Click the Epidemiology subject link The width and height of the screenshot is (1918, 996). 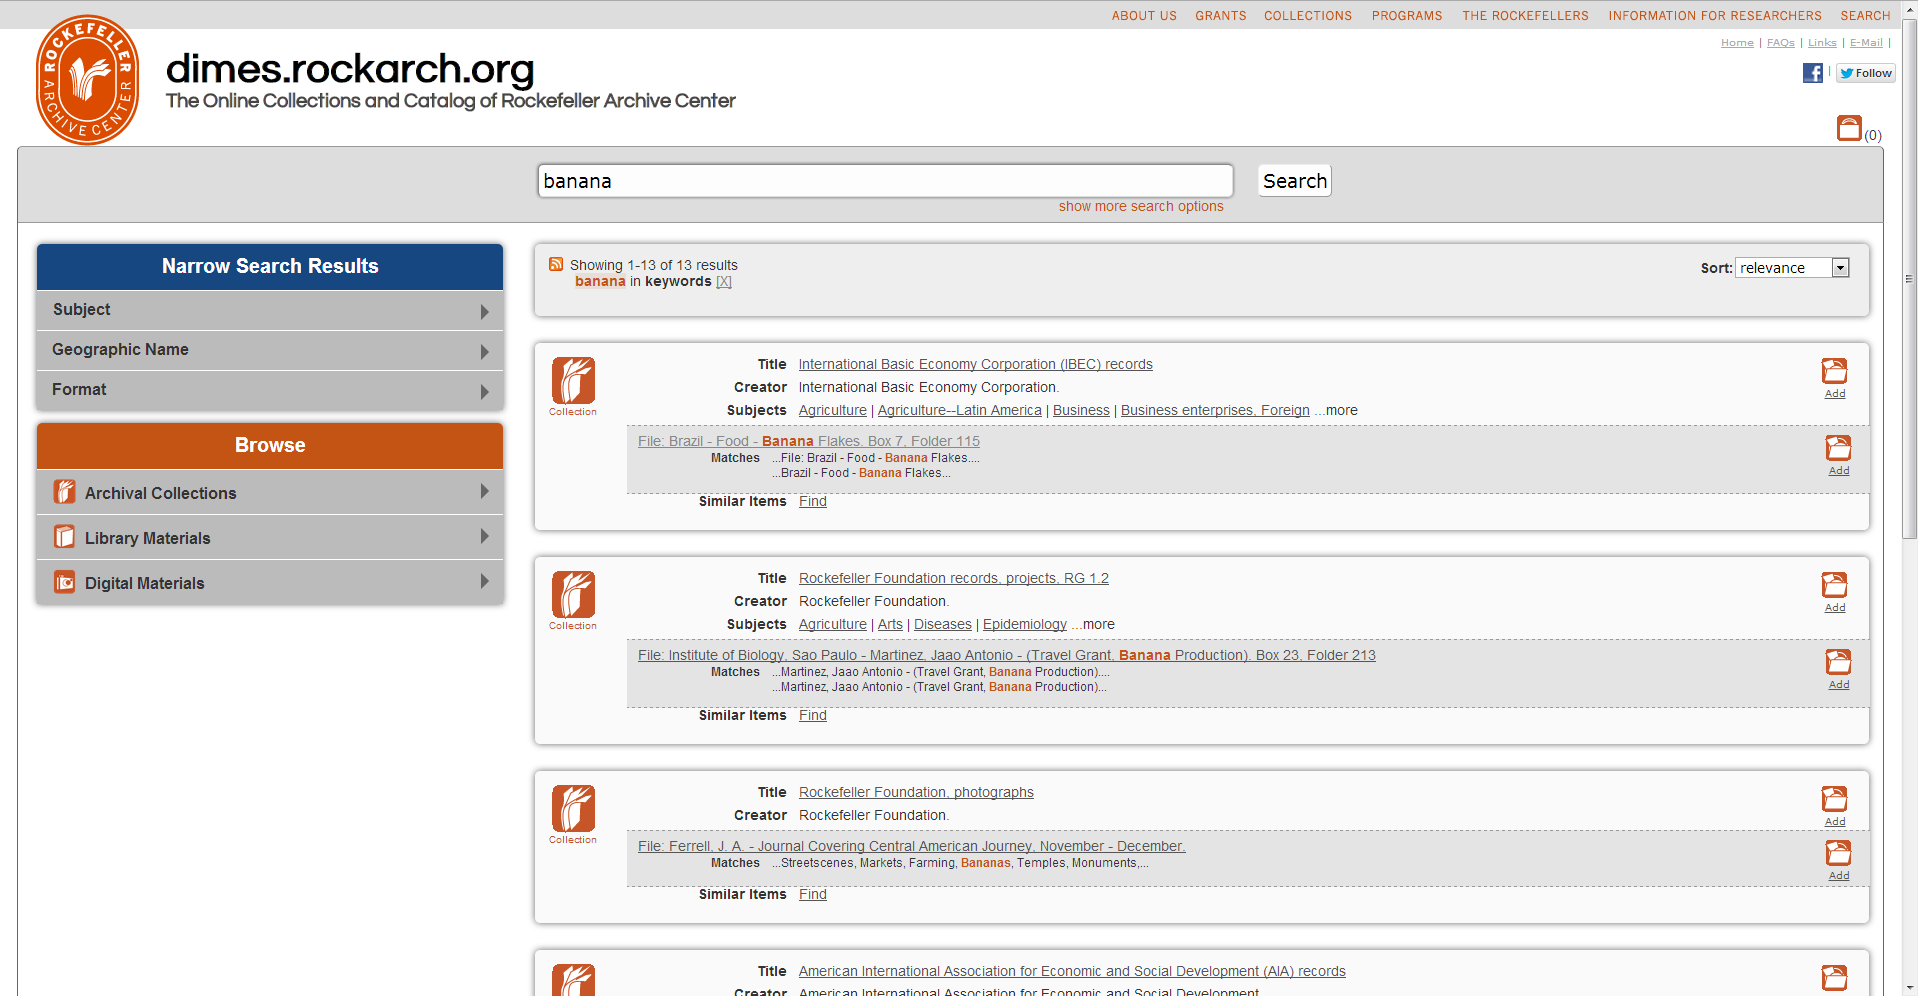tap(1024, 624)
